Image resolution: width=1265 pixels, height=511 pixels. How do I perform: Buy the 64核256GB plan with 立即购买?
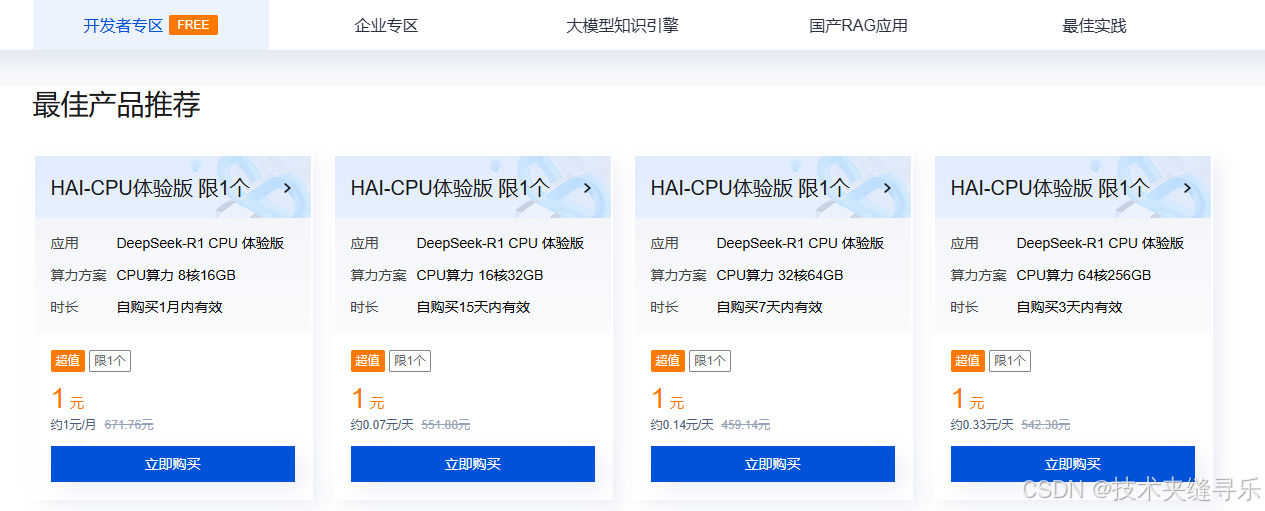pos(1073,464)
